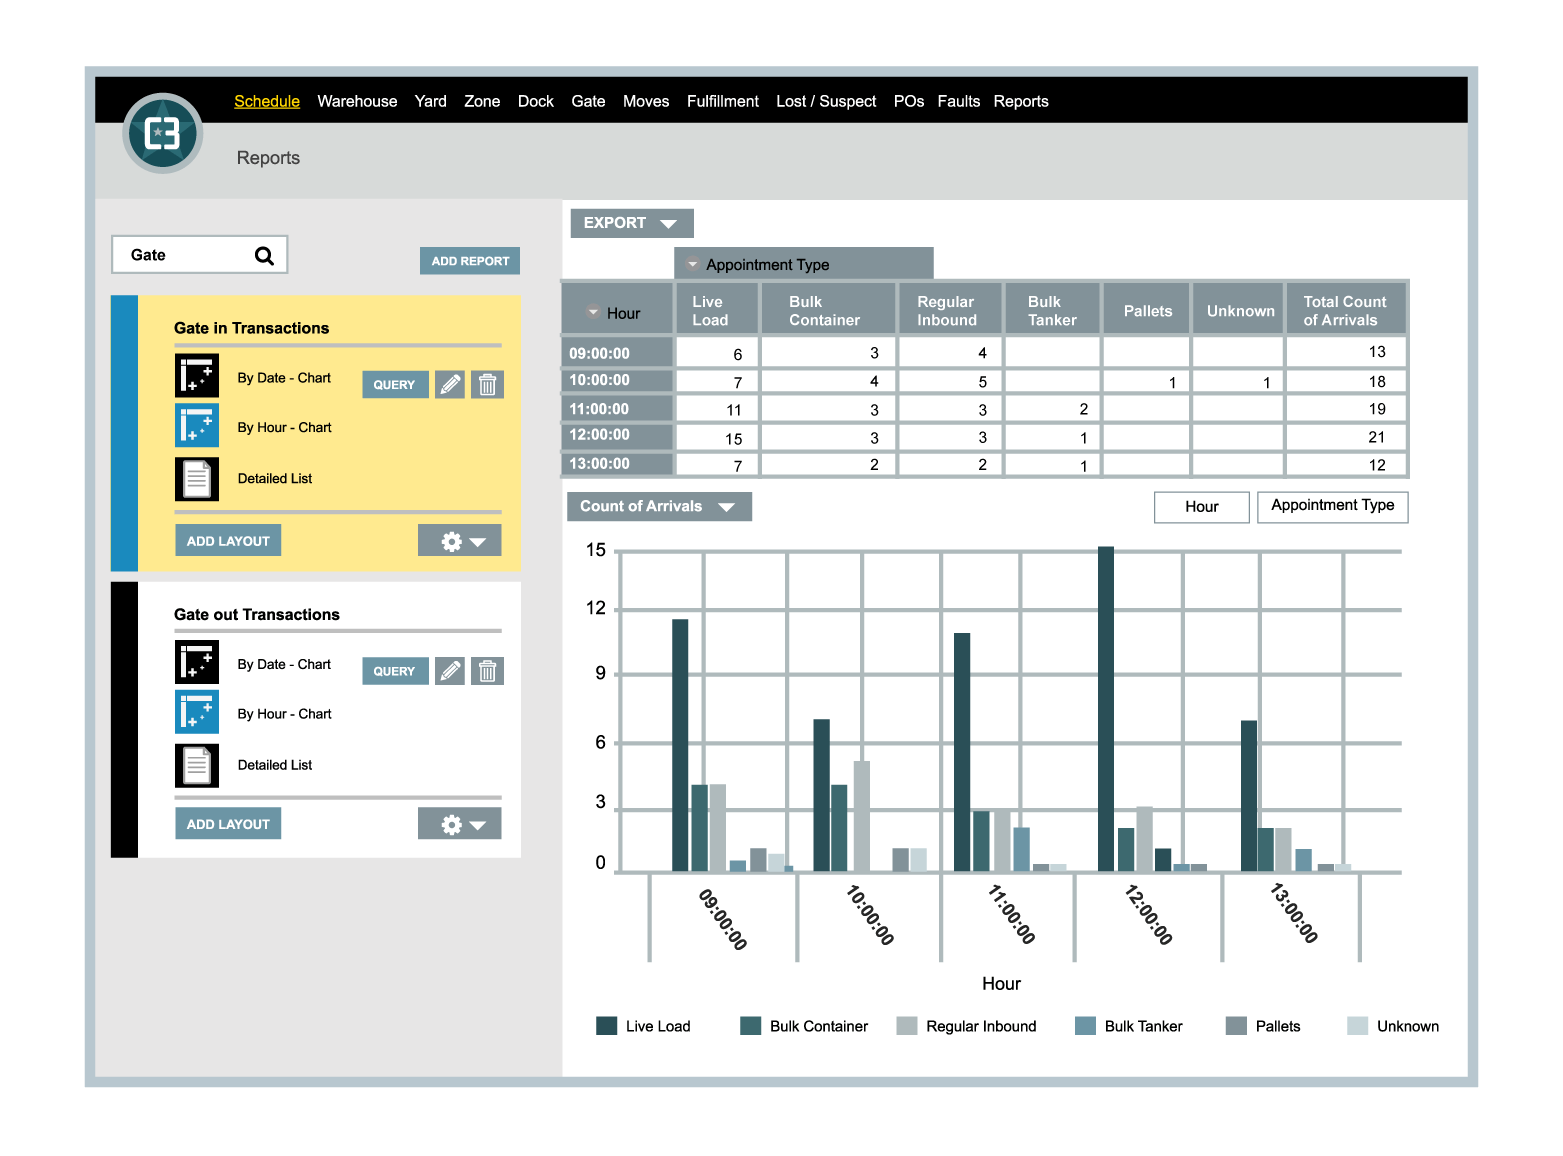Click the Bulk Tanker column header

tap(1053, 310)
